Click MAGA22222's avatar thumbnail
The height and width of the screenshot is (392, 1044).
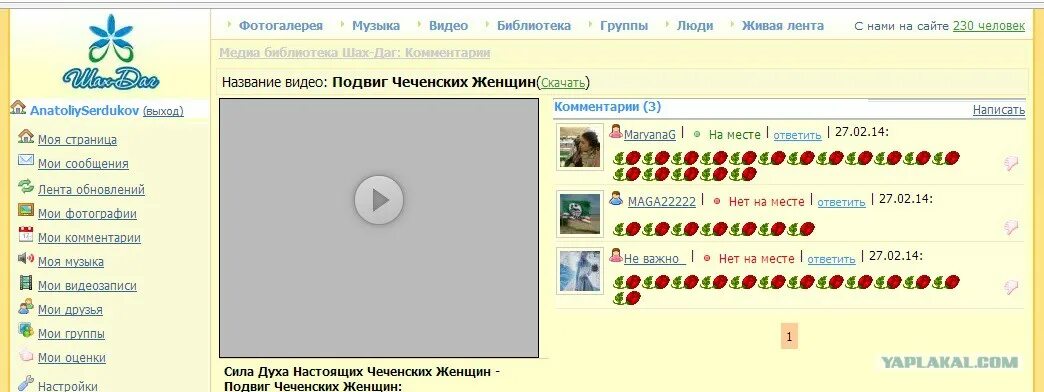click(580, 213)
